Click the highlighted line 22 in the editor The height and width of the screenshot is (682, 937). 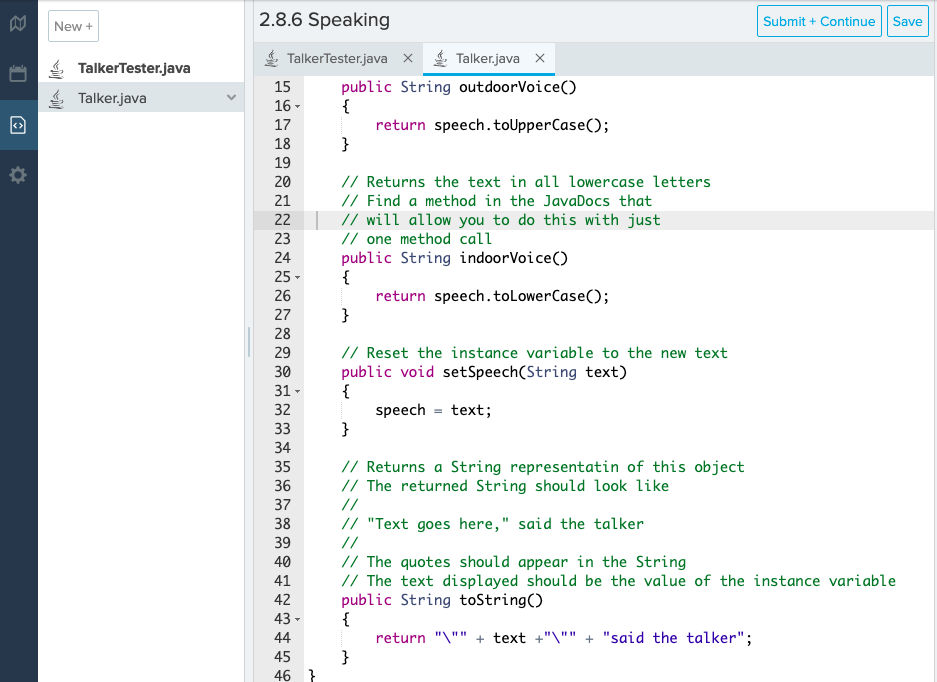click(x=500, y=220)
